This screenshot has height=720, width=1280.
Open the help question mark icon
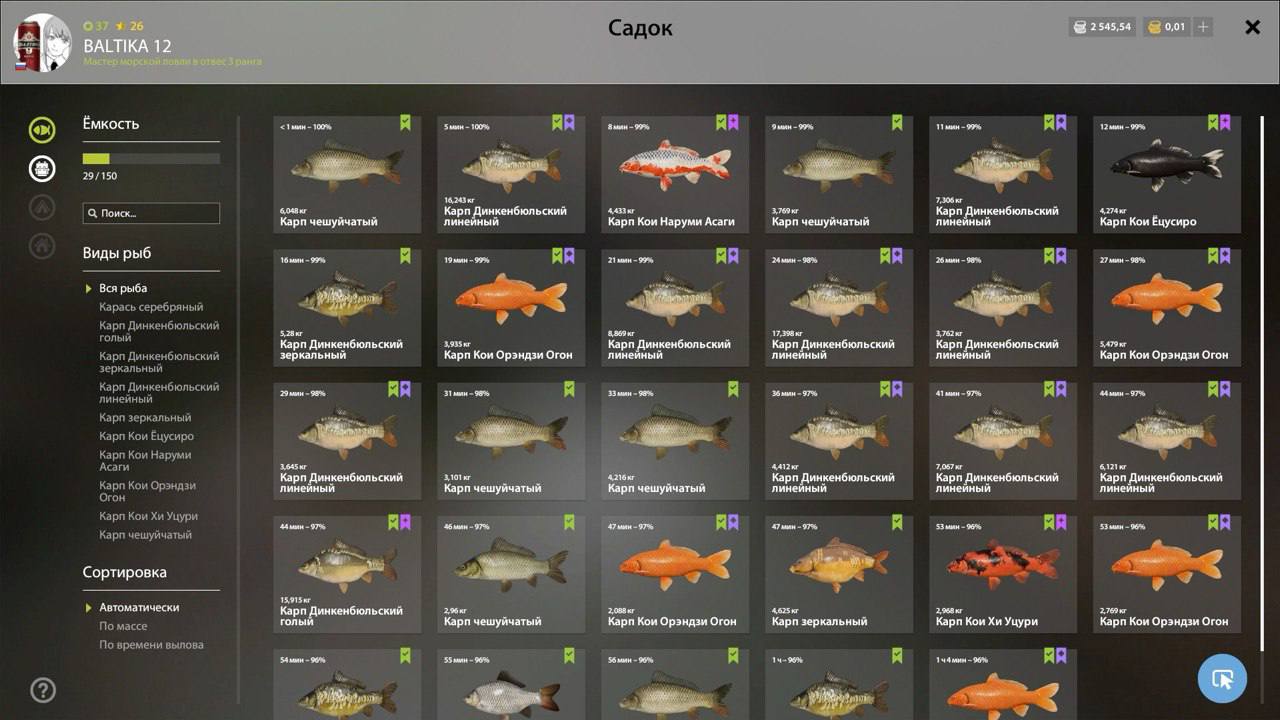coord(43,689)
